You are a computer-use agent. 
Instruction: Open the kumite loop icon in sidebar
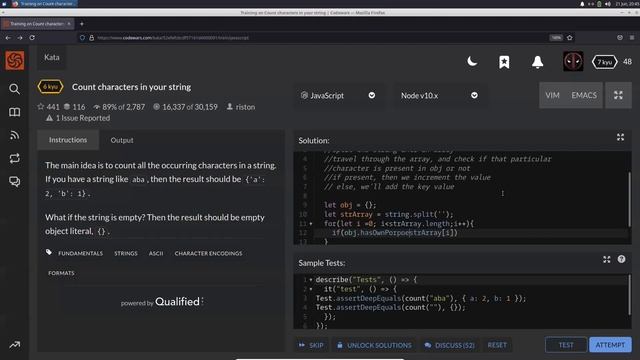[15, 158]
